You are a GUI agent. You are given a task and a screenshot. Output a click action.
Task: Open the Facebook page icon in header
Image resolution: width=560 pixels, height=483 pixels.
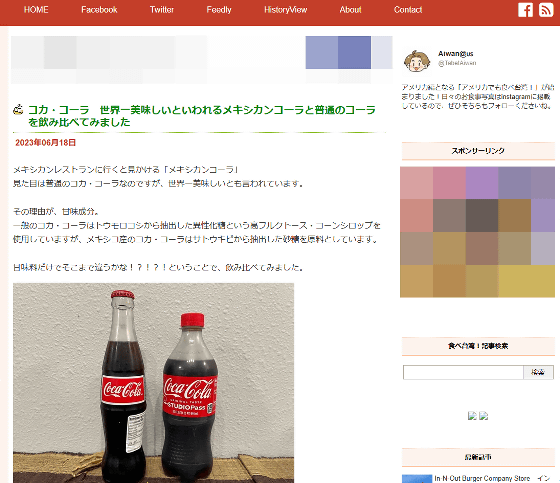pos(525,10)
